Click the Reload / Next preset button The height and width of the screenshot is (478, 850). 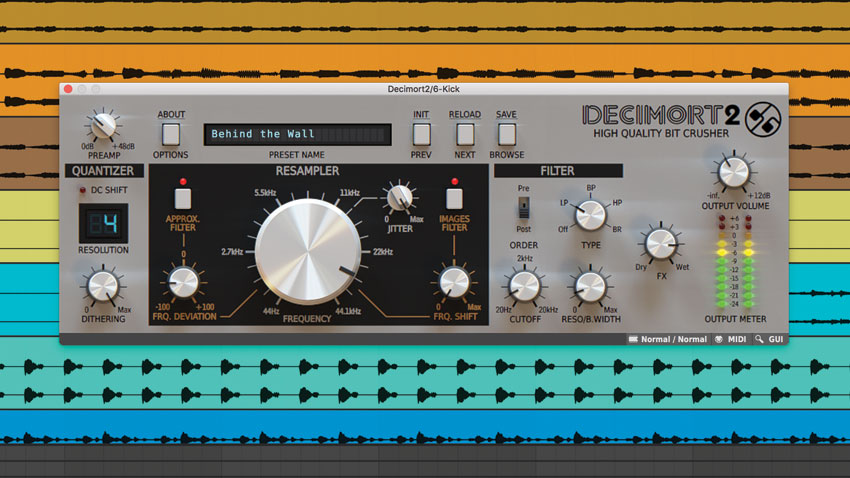[x=465, y=134]
